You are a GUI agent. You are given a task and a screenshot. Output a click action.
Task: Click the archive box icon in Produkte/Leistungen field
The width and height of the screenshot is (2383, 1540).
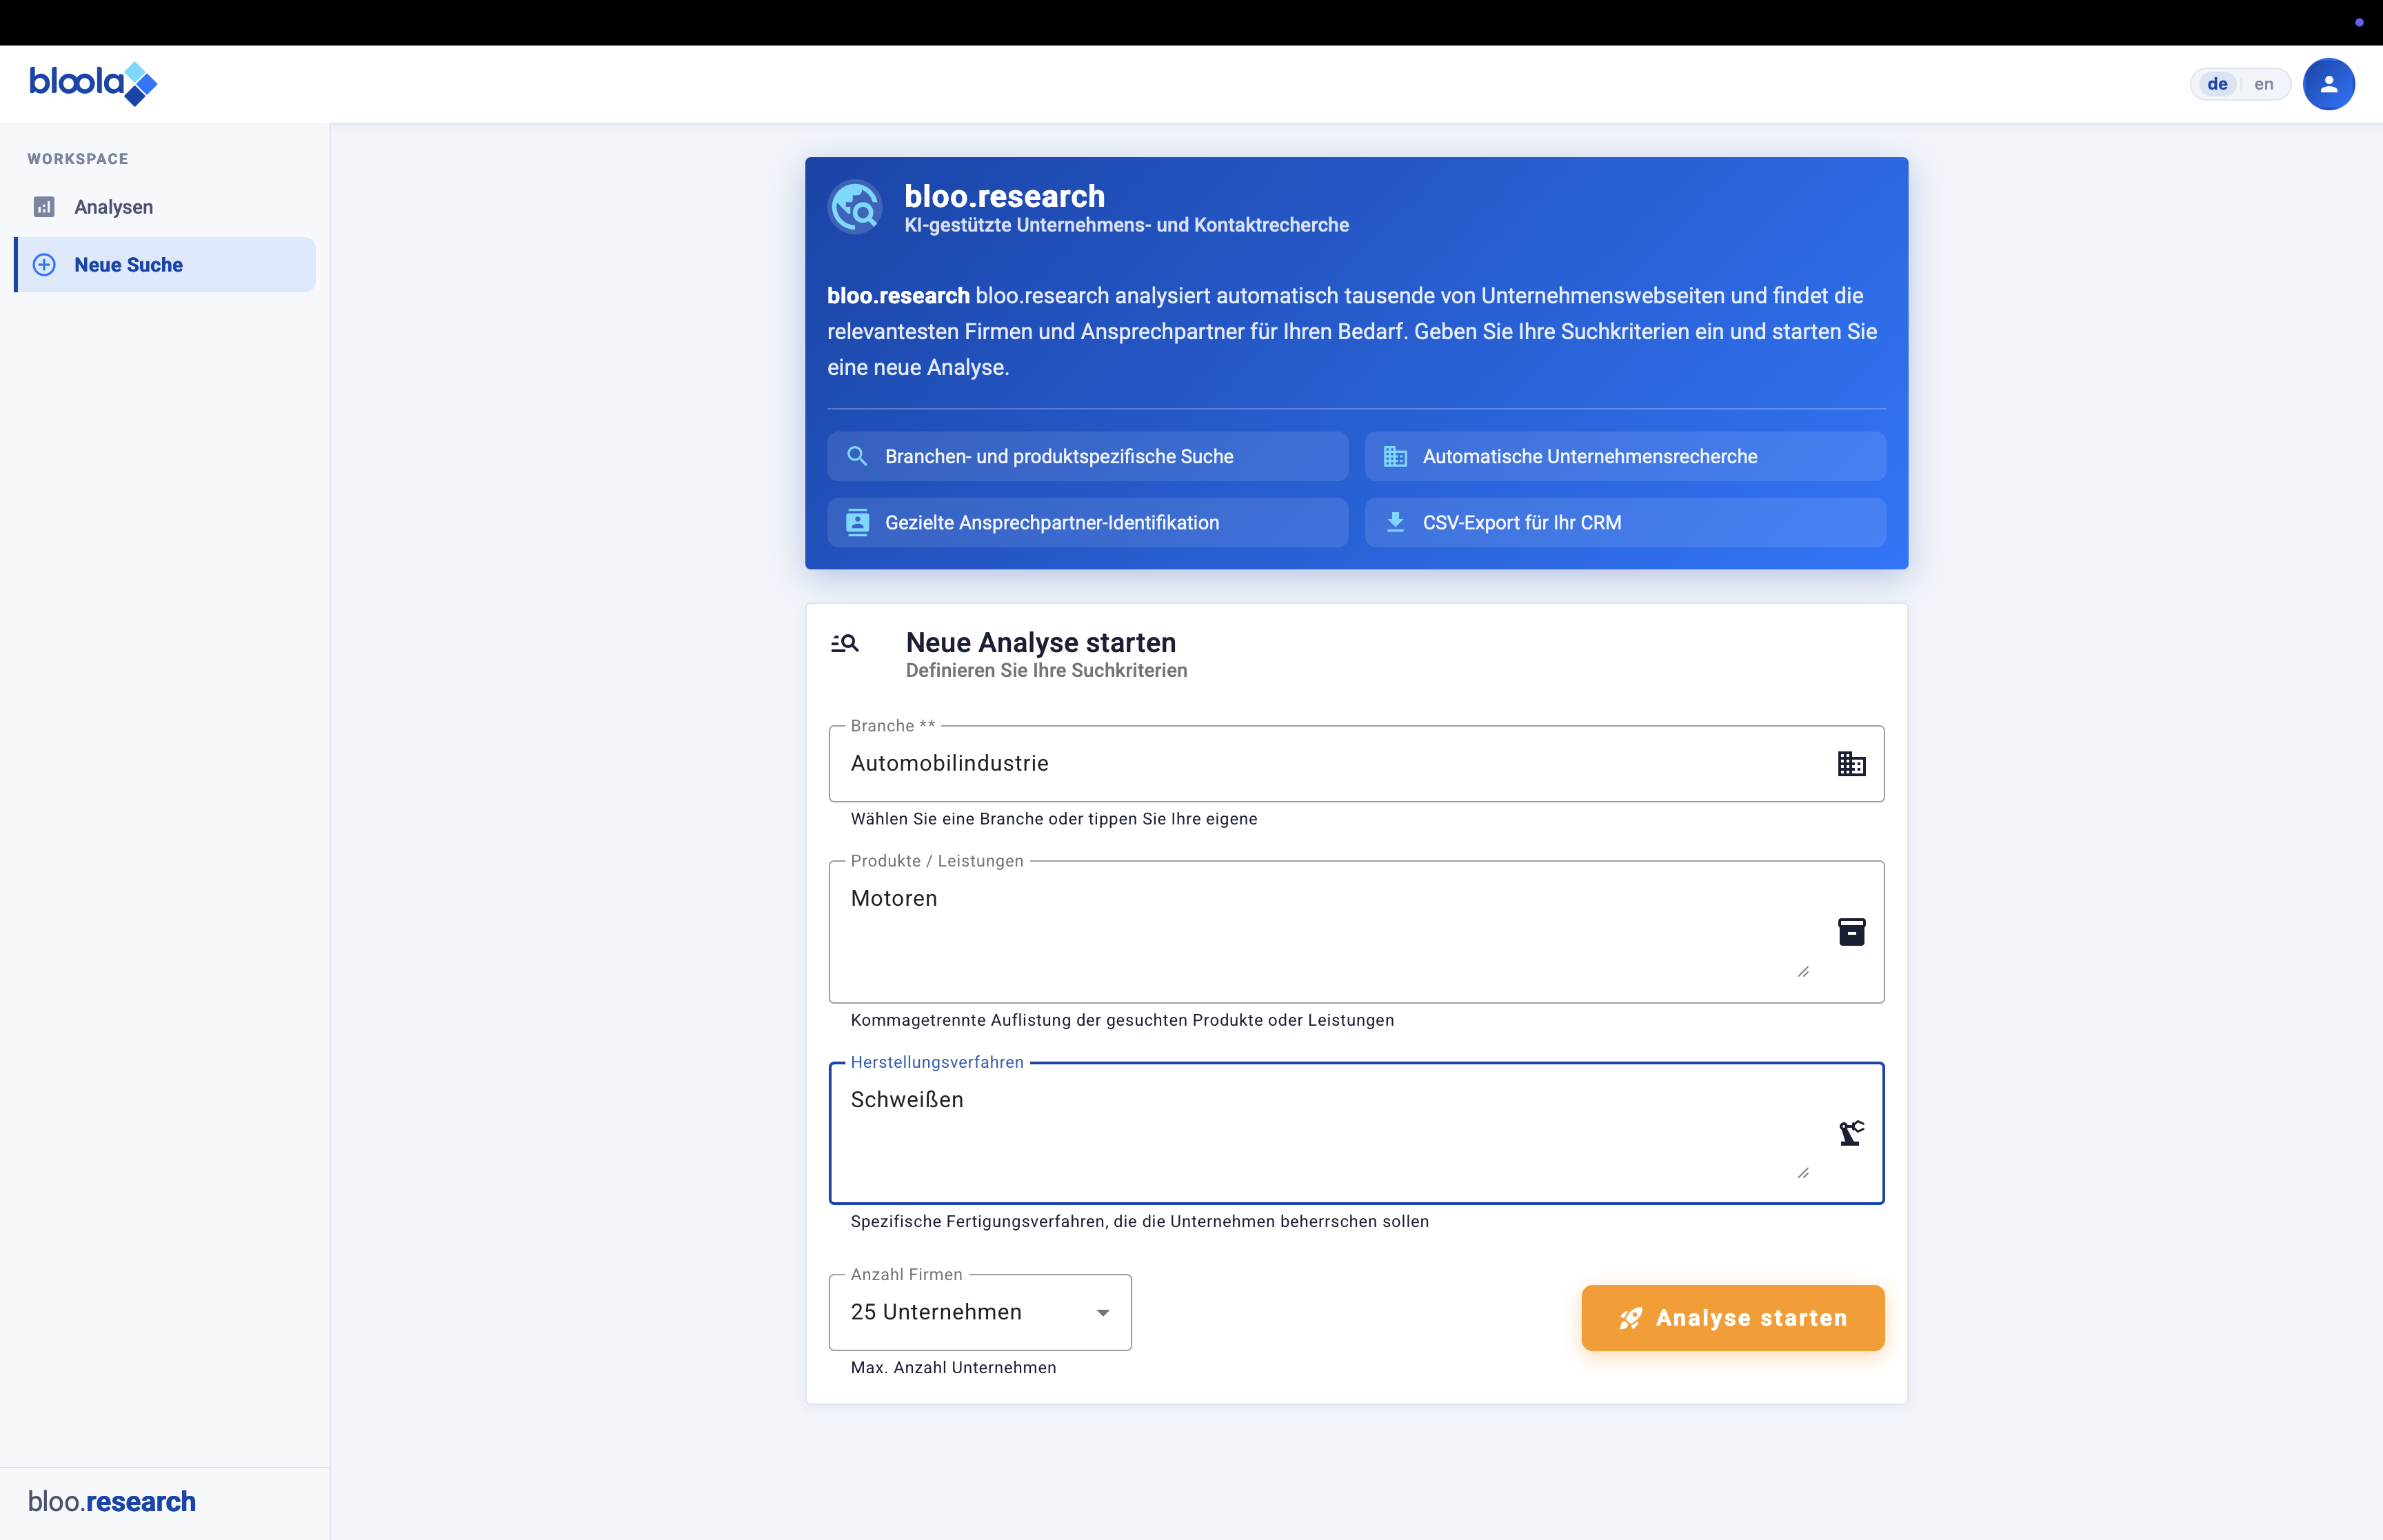tap(1851, 931)
